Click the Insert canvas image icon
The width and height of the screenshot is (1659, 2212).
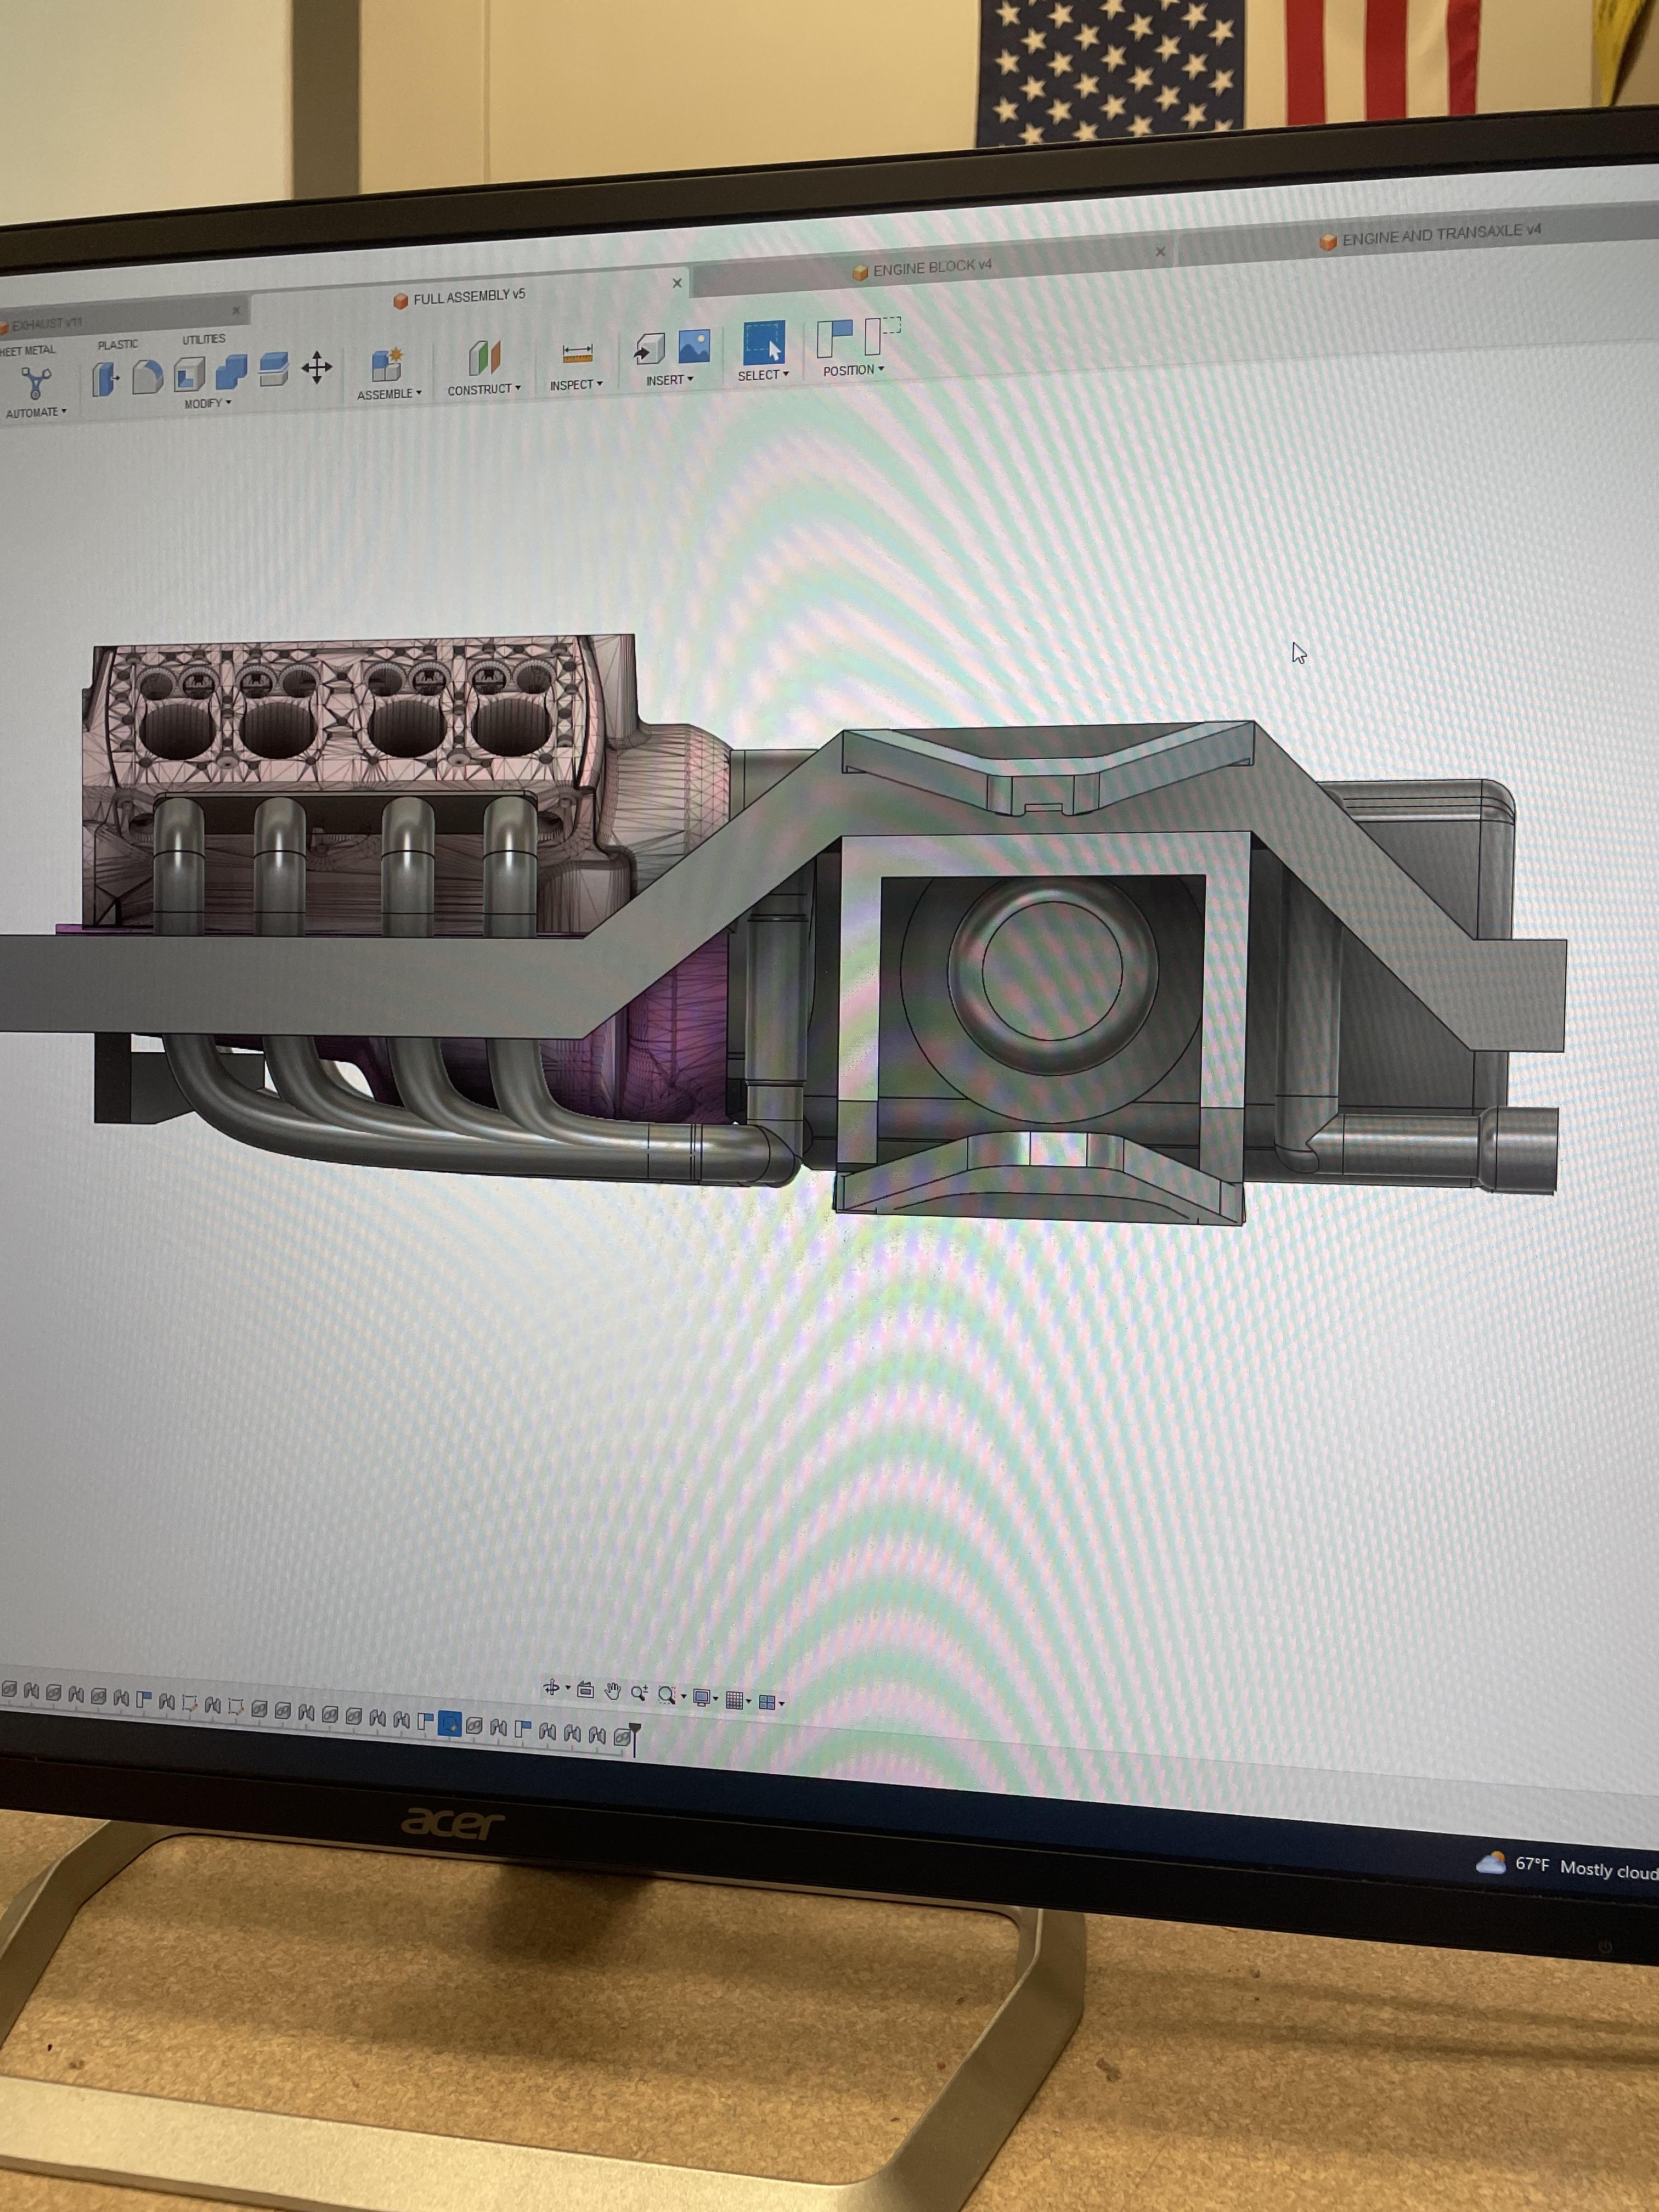694,346
